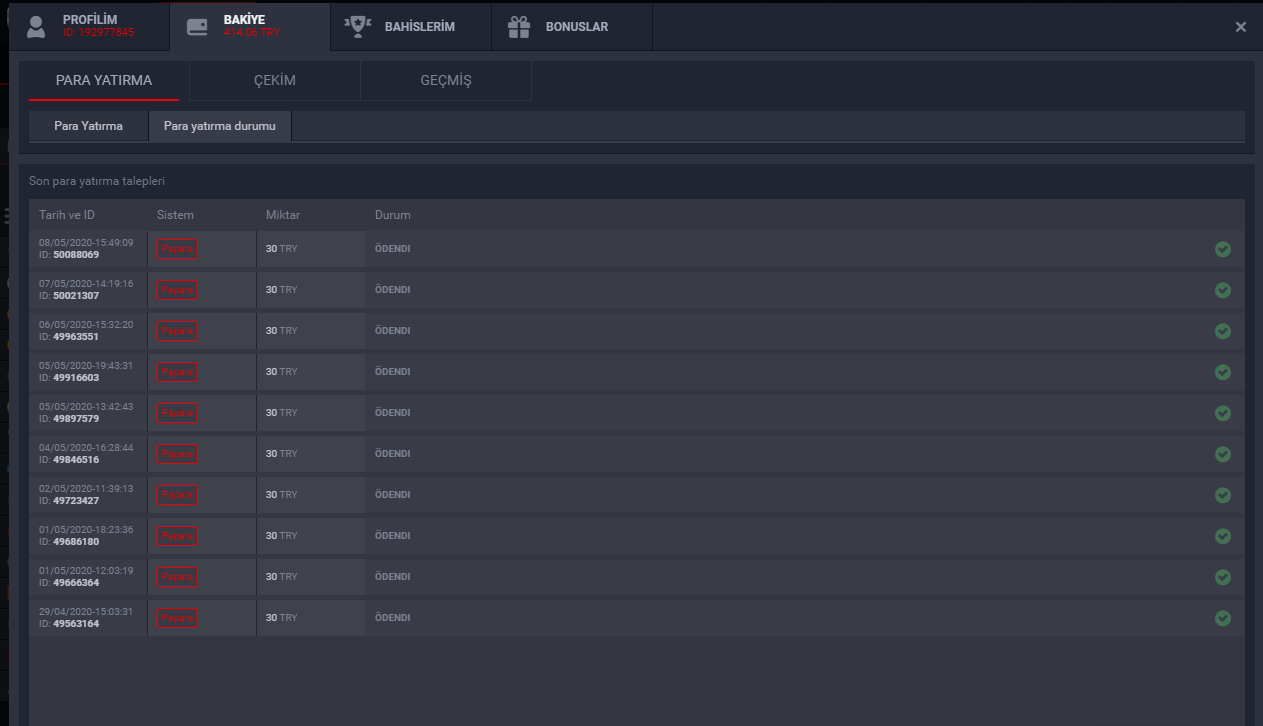
Task: Click profile ID 192977845 text
Action: pos(98,33)
